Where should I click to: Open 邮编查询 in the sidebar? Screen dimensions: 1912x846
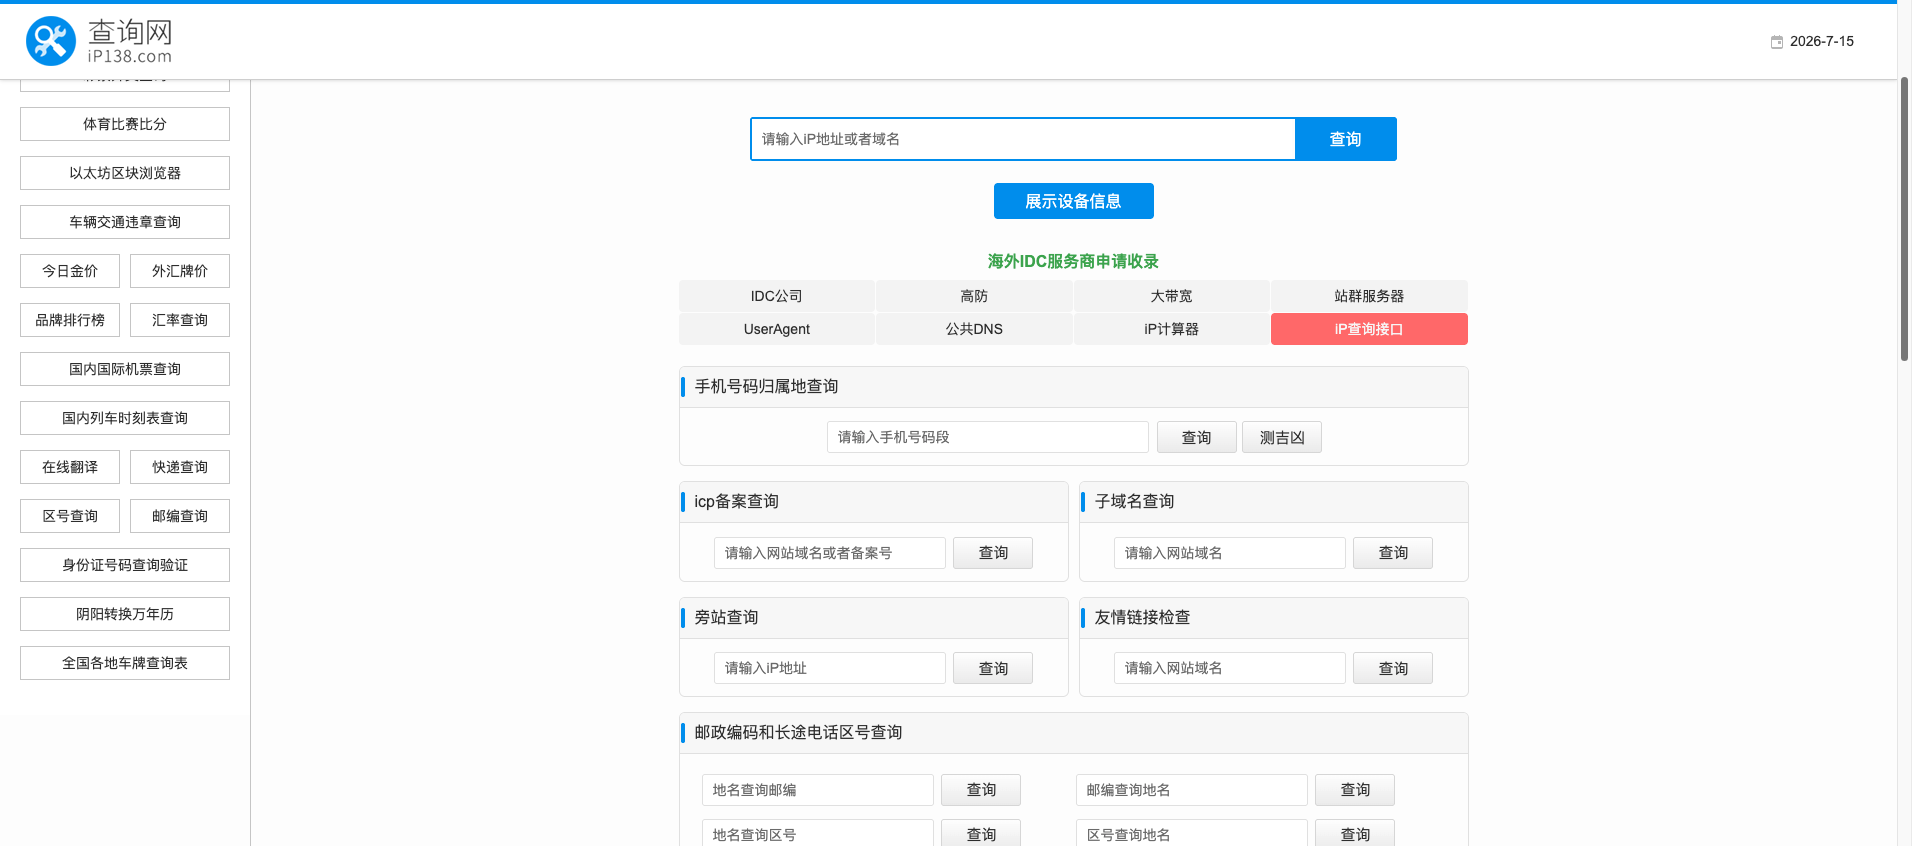pos(180,516)
